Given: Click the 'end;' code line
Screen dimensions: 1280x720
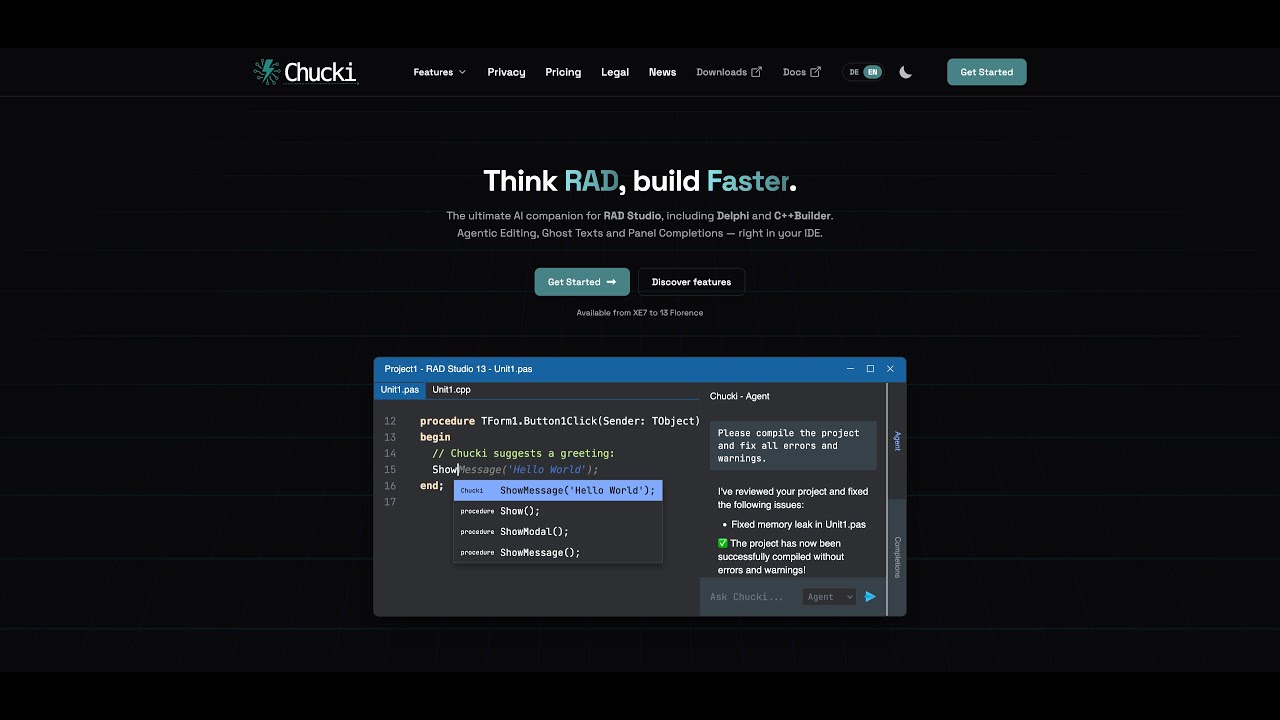Looking at the screenshot, I should 432,486.
